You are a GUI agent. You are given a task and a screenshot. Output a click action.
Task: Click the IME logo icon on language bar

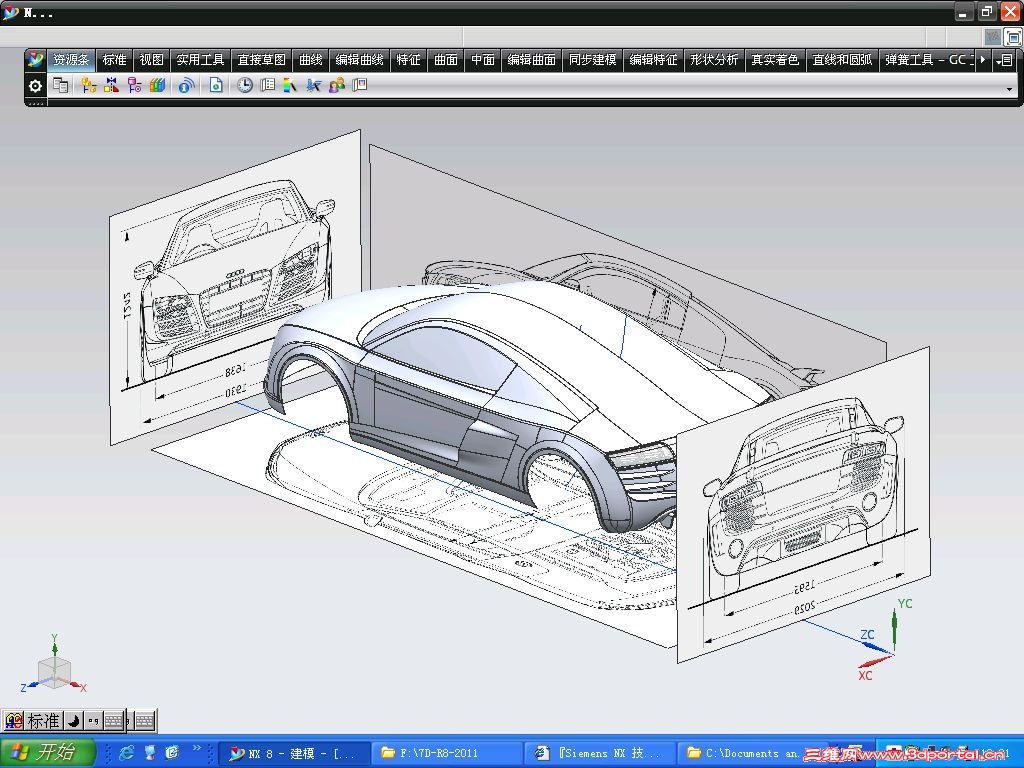tap(13, 721)
